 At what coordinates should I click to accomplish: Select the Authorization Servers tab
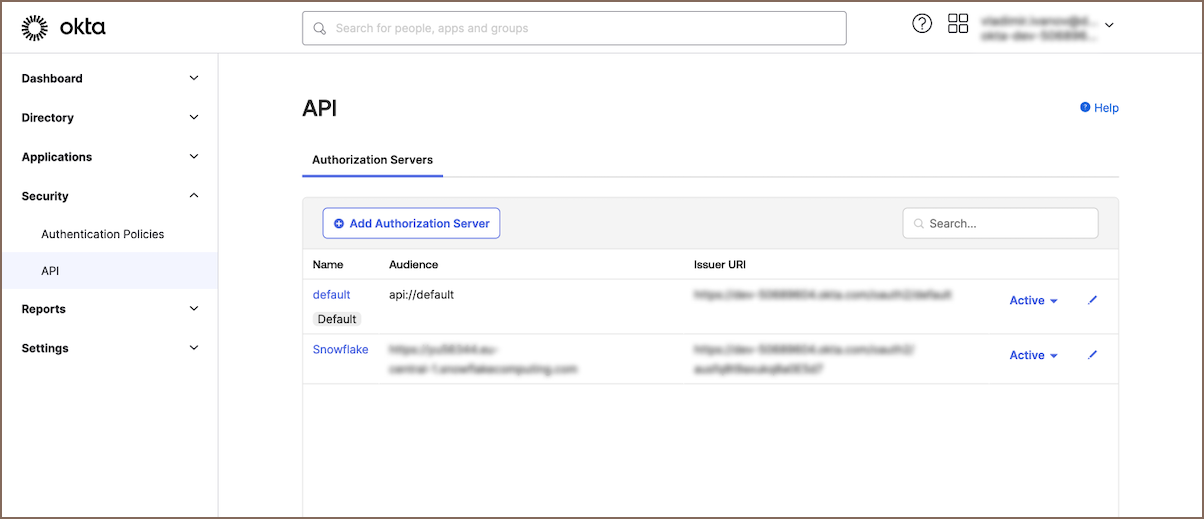[x=372, y=160]
